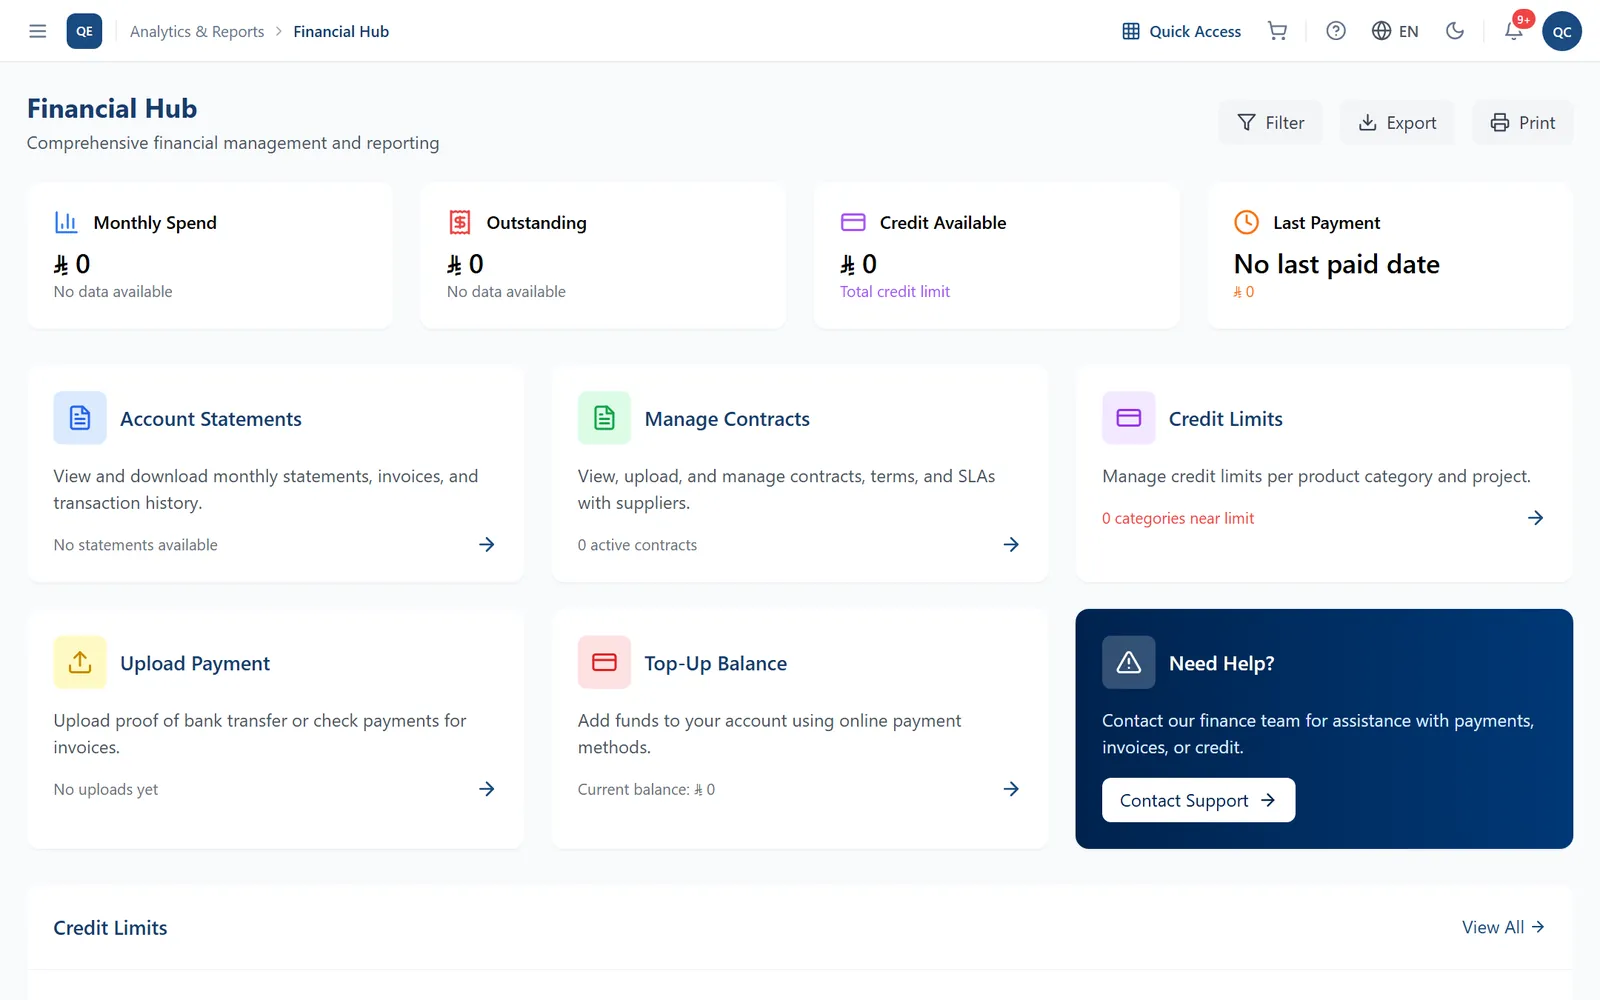Click View All credit limits link

(1503, 927)
